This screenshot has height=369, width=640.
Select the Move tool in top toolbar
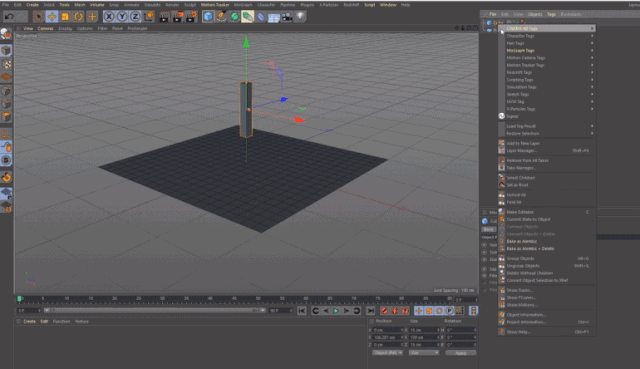pos(51,16)
